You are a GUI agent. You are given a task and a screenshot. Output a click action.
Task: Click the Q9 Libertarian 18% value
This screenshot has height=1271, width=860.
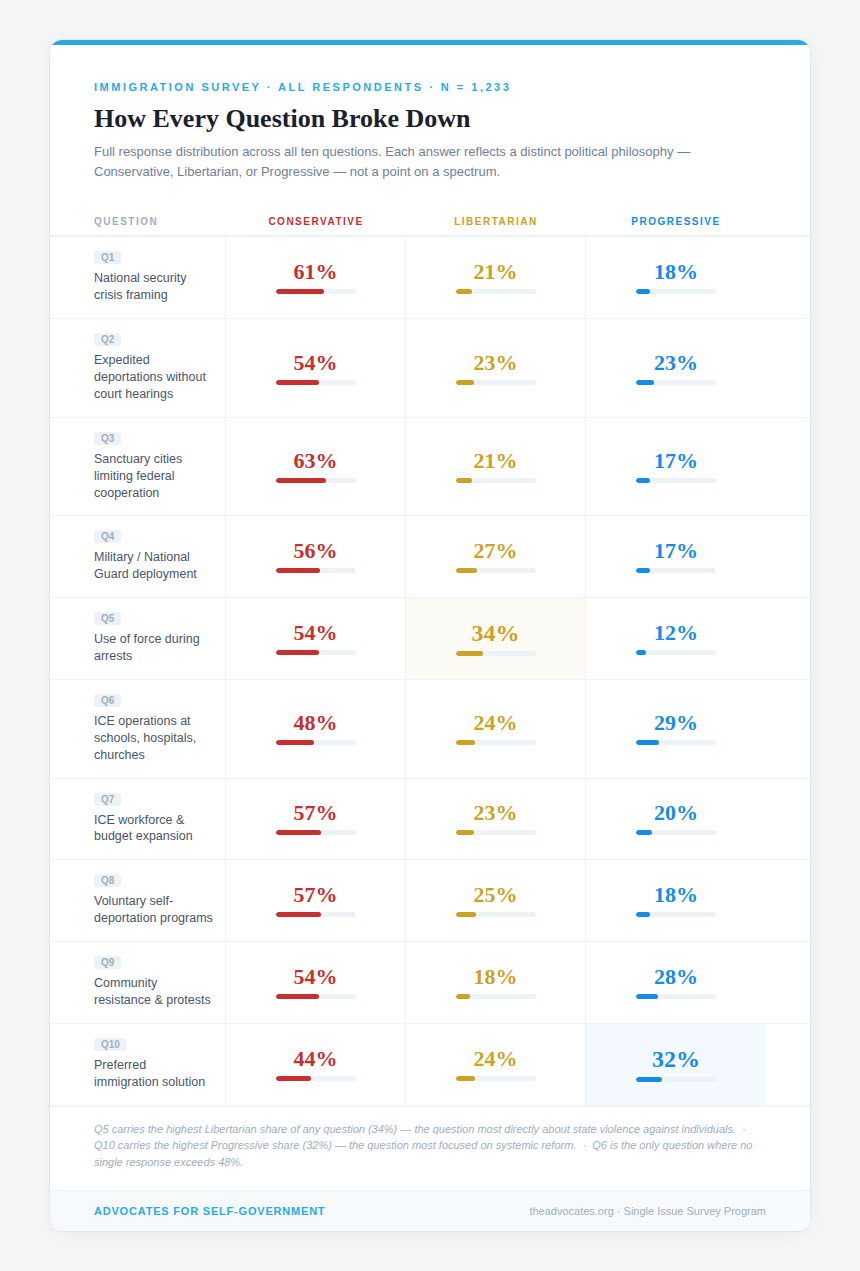pyautogui.click(x=495, y=977)
